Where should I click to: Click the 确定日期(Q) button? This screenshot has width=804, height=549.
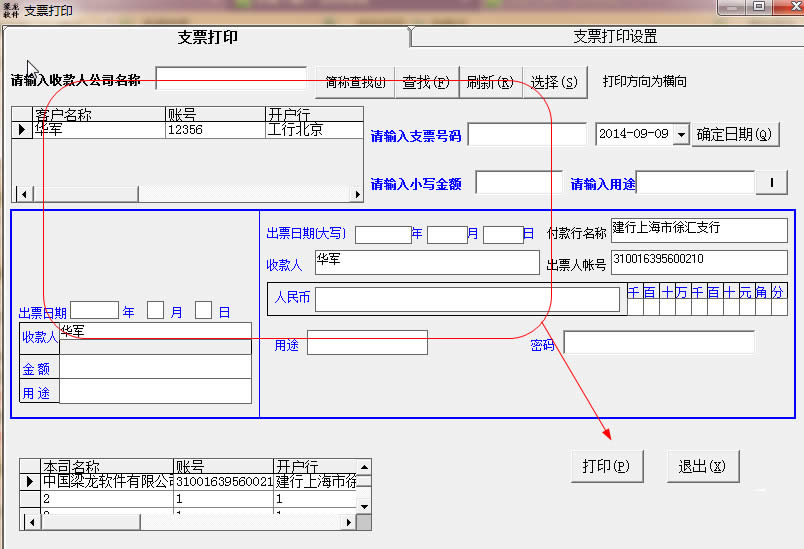735,135
